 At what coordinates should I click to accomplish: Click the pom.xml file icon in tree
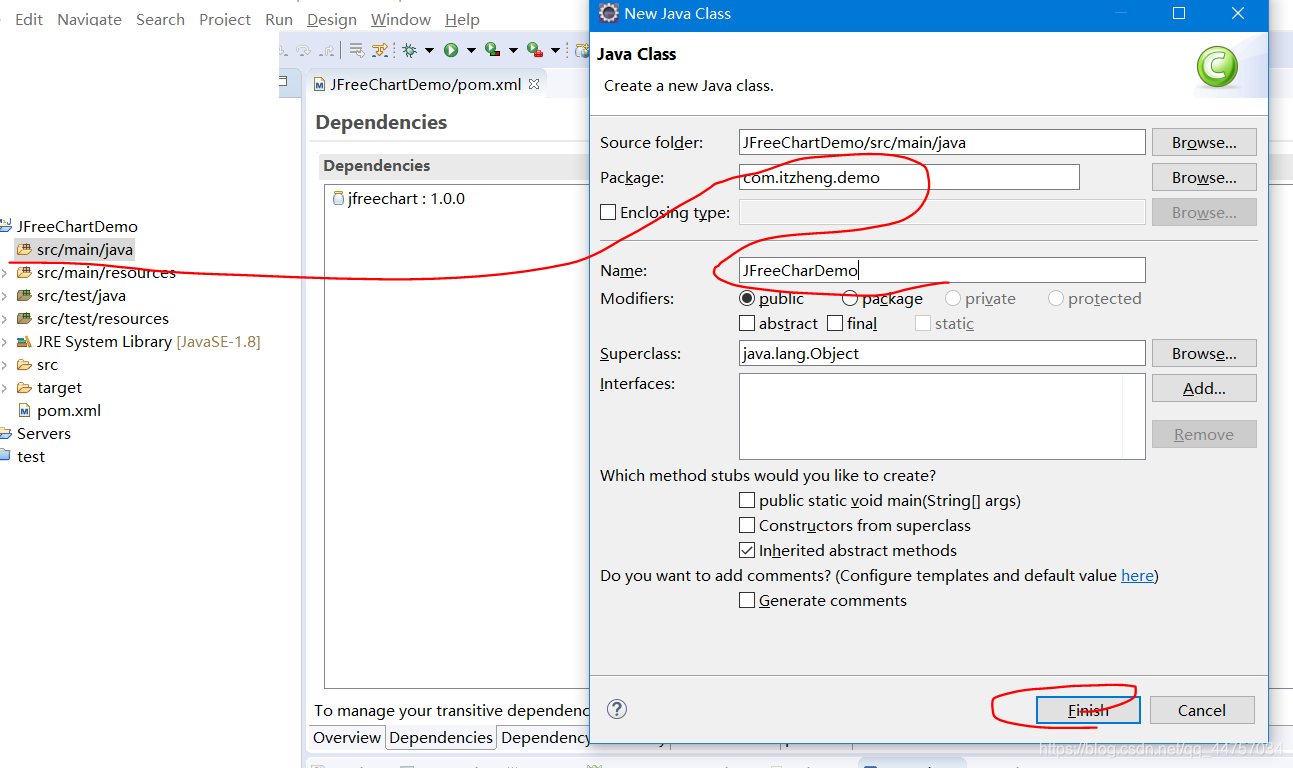(24, 410)
